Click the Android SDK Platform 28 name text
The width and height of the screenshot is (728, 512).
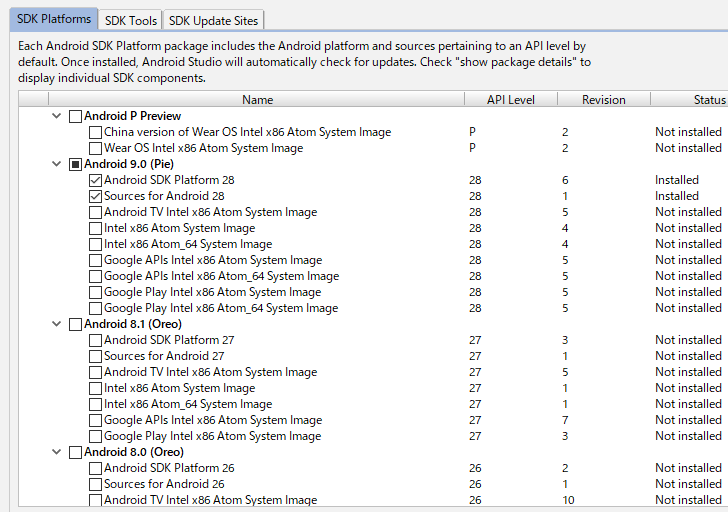[169, 180]
